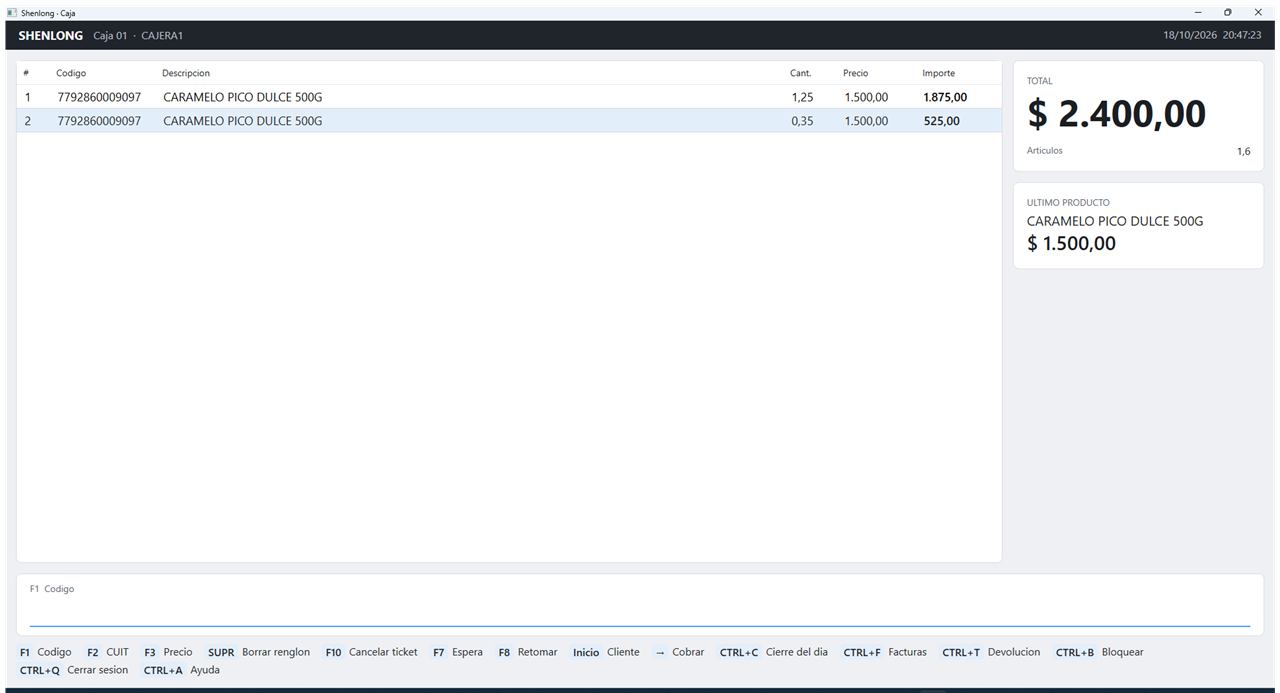Click the Caja 01 · CAJERA1 label
The image size is (1280, 693).
click(138, 35)
